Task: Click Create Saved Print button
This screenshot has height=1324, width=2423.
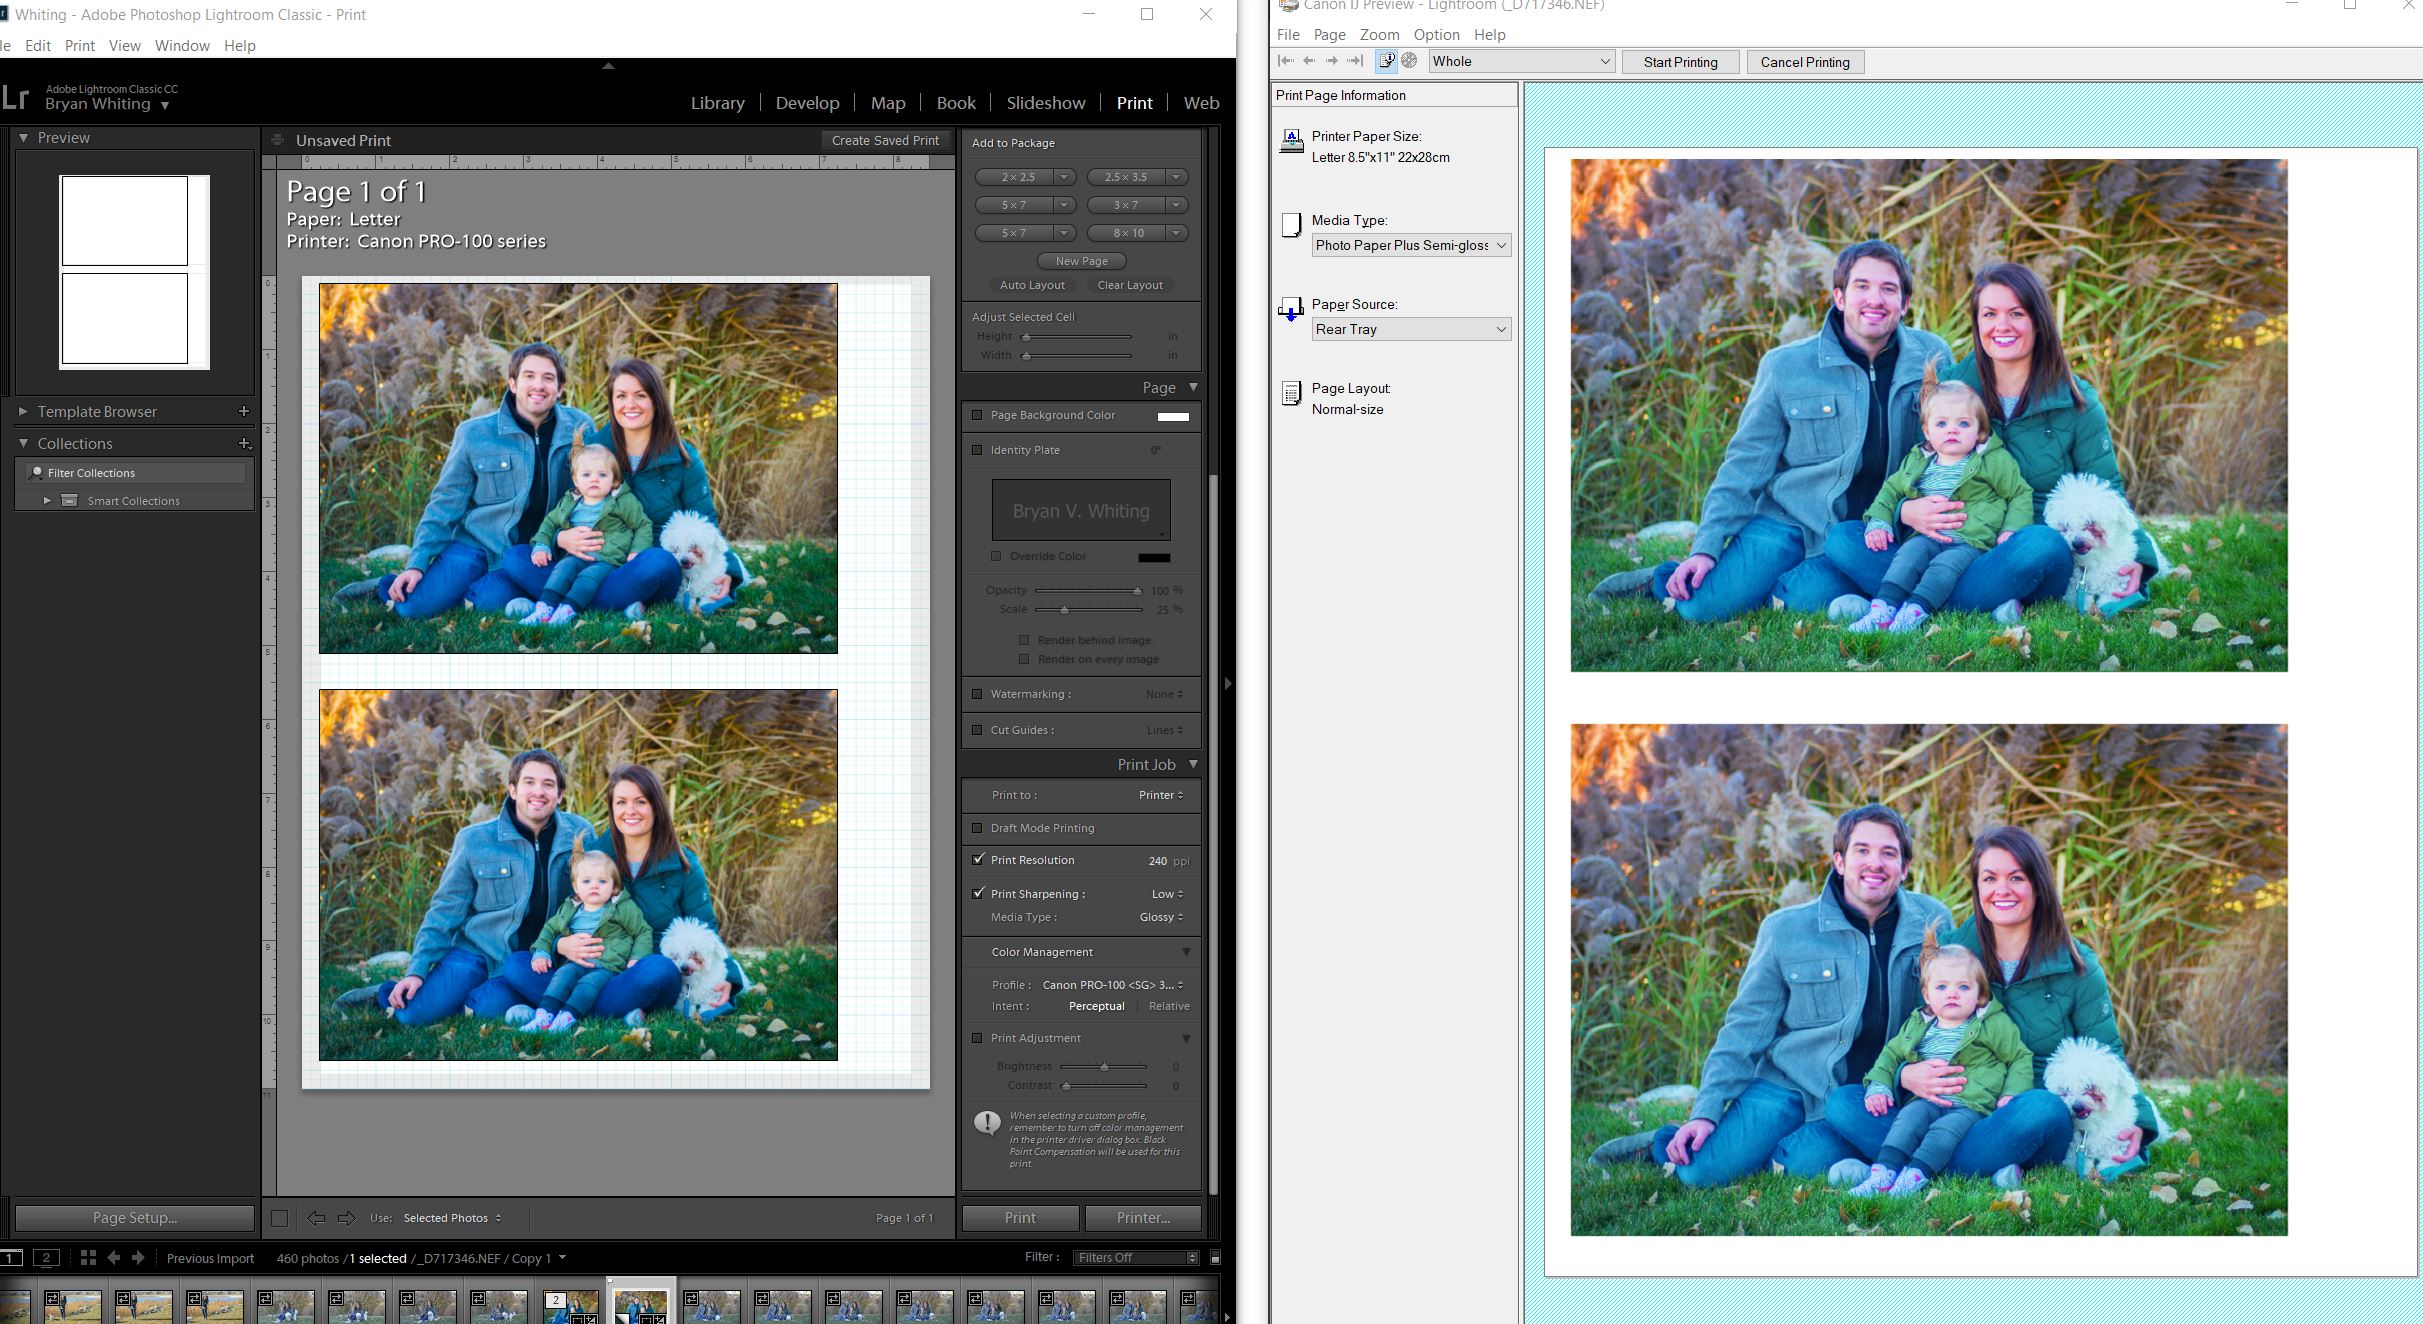Action: pyautogui.click(x=885, y=141)
